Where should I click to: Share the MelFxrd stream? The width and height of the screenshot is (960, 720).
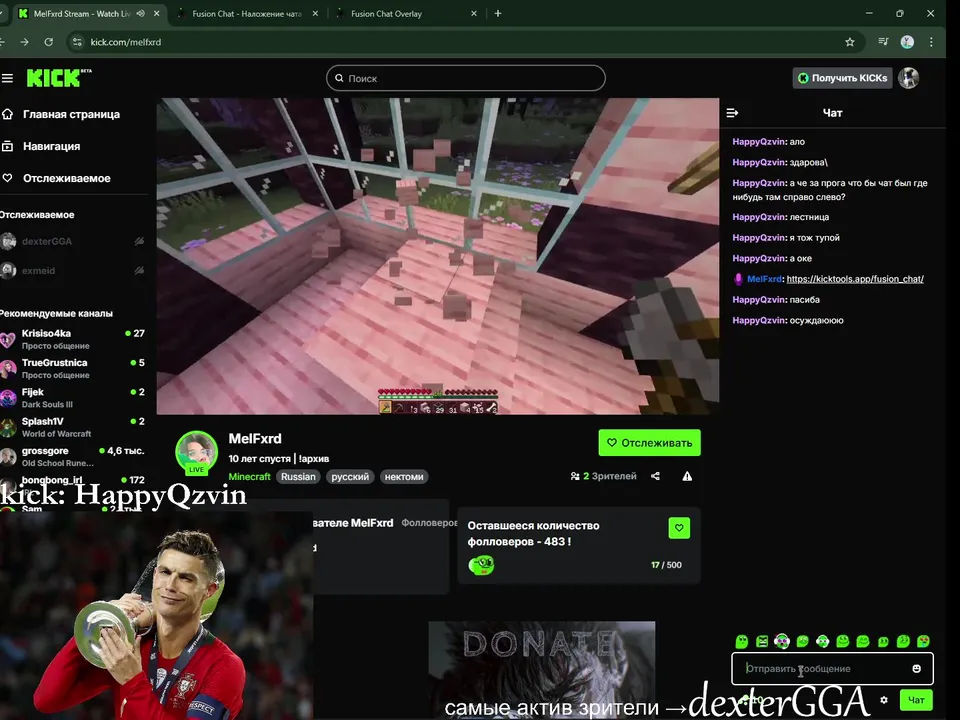click(x=655, y=476)
